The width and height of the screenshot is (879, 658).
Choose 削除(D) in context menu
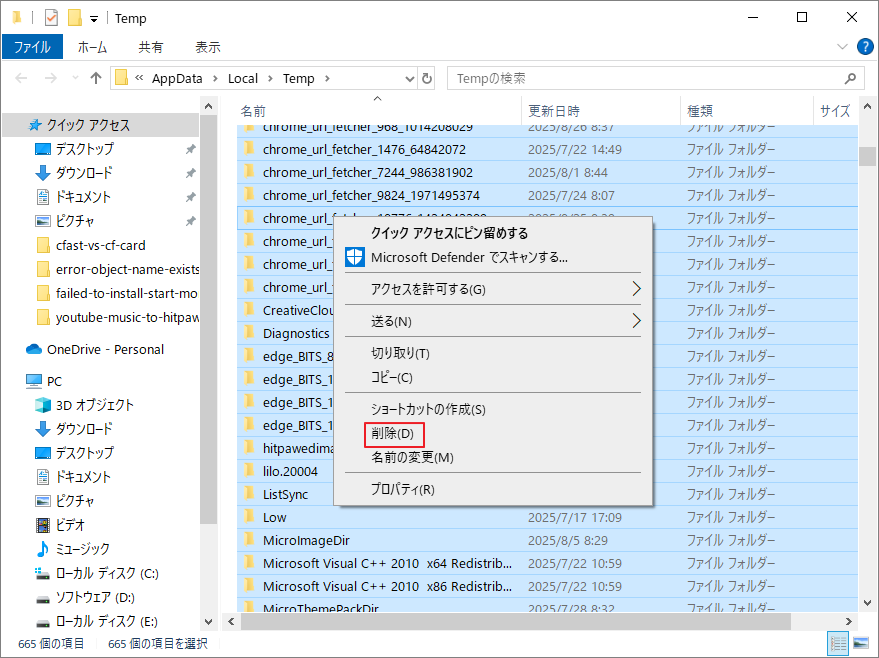[x=493, y=434]
